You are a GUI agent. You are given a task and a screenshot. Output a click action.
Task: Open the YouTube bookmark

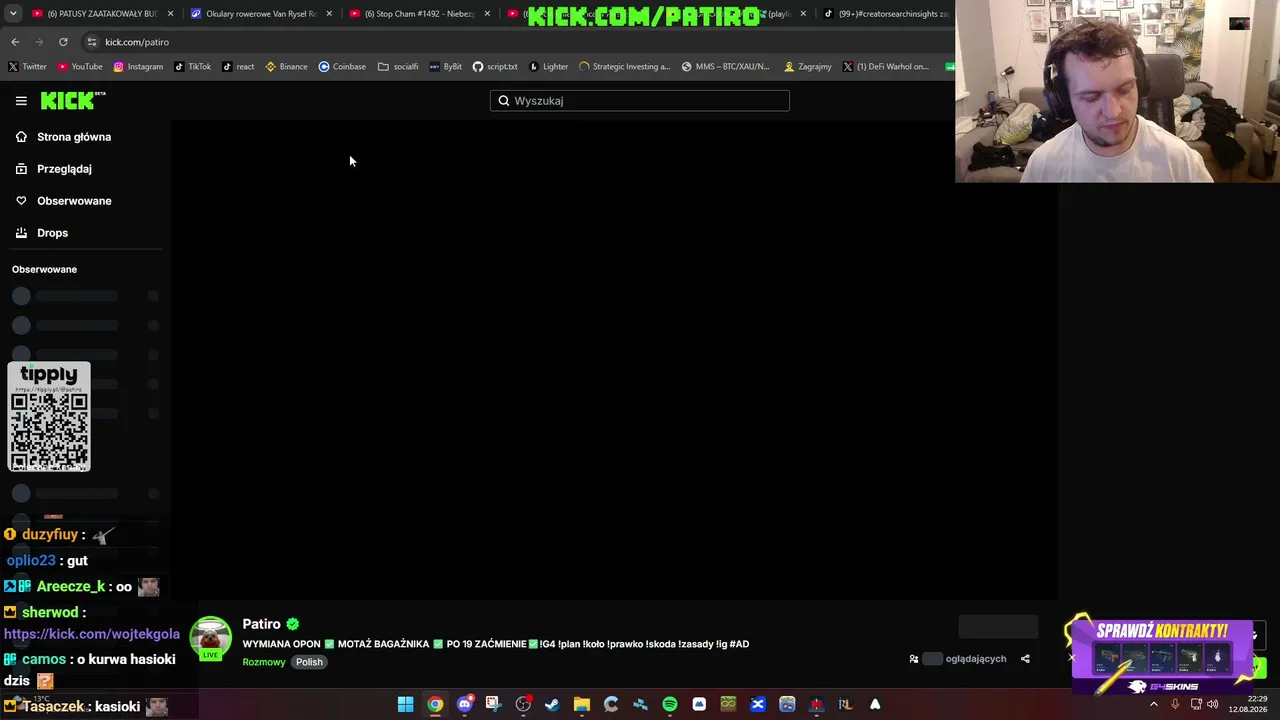click(x=80, y=67)
